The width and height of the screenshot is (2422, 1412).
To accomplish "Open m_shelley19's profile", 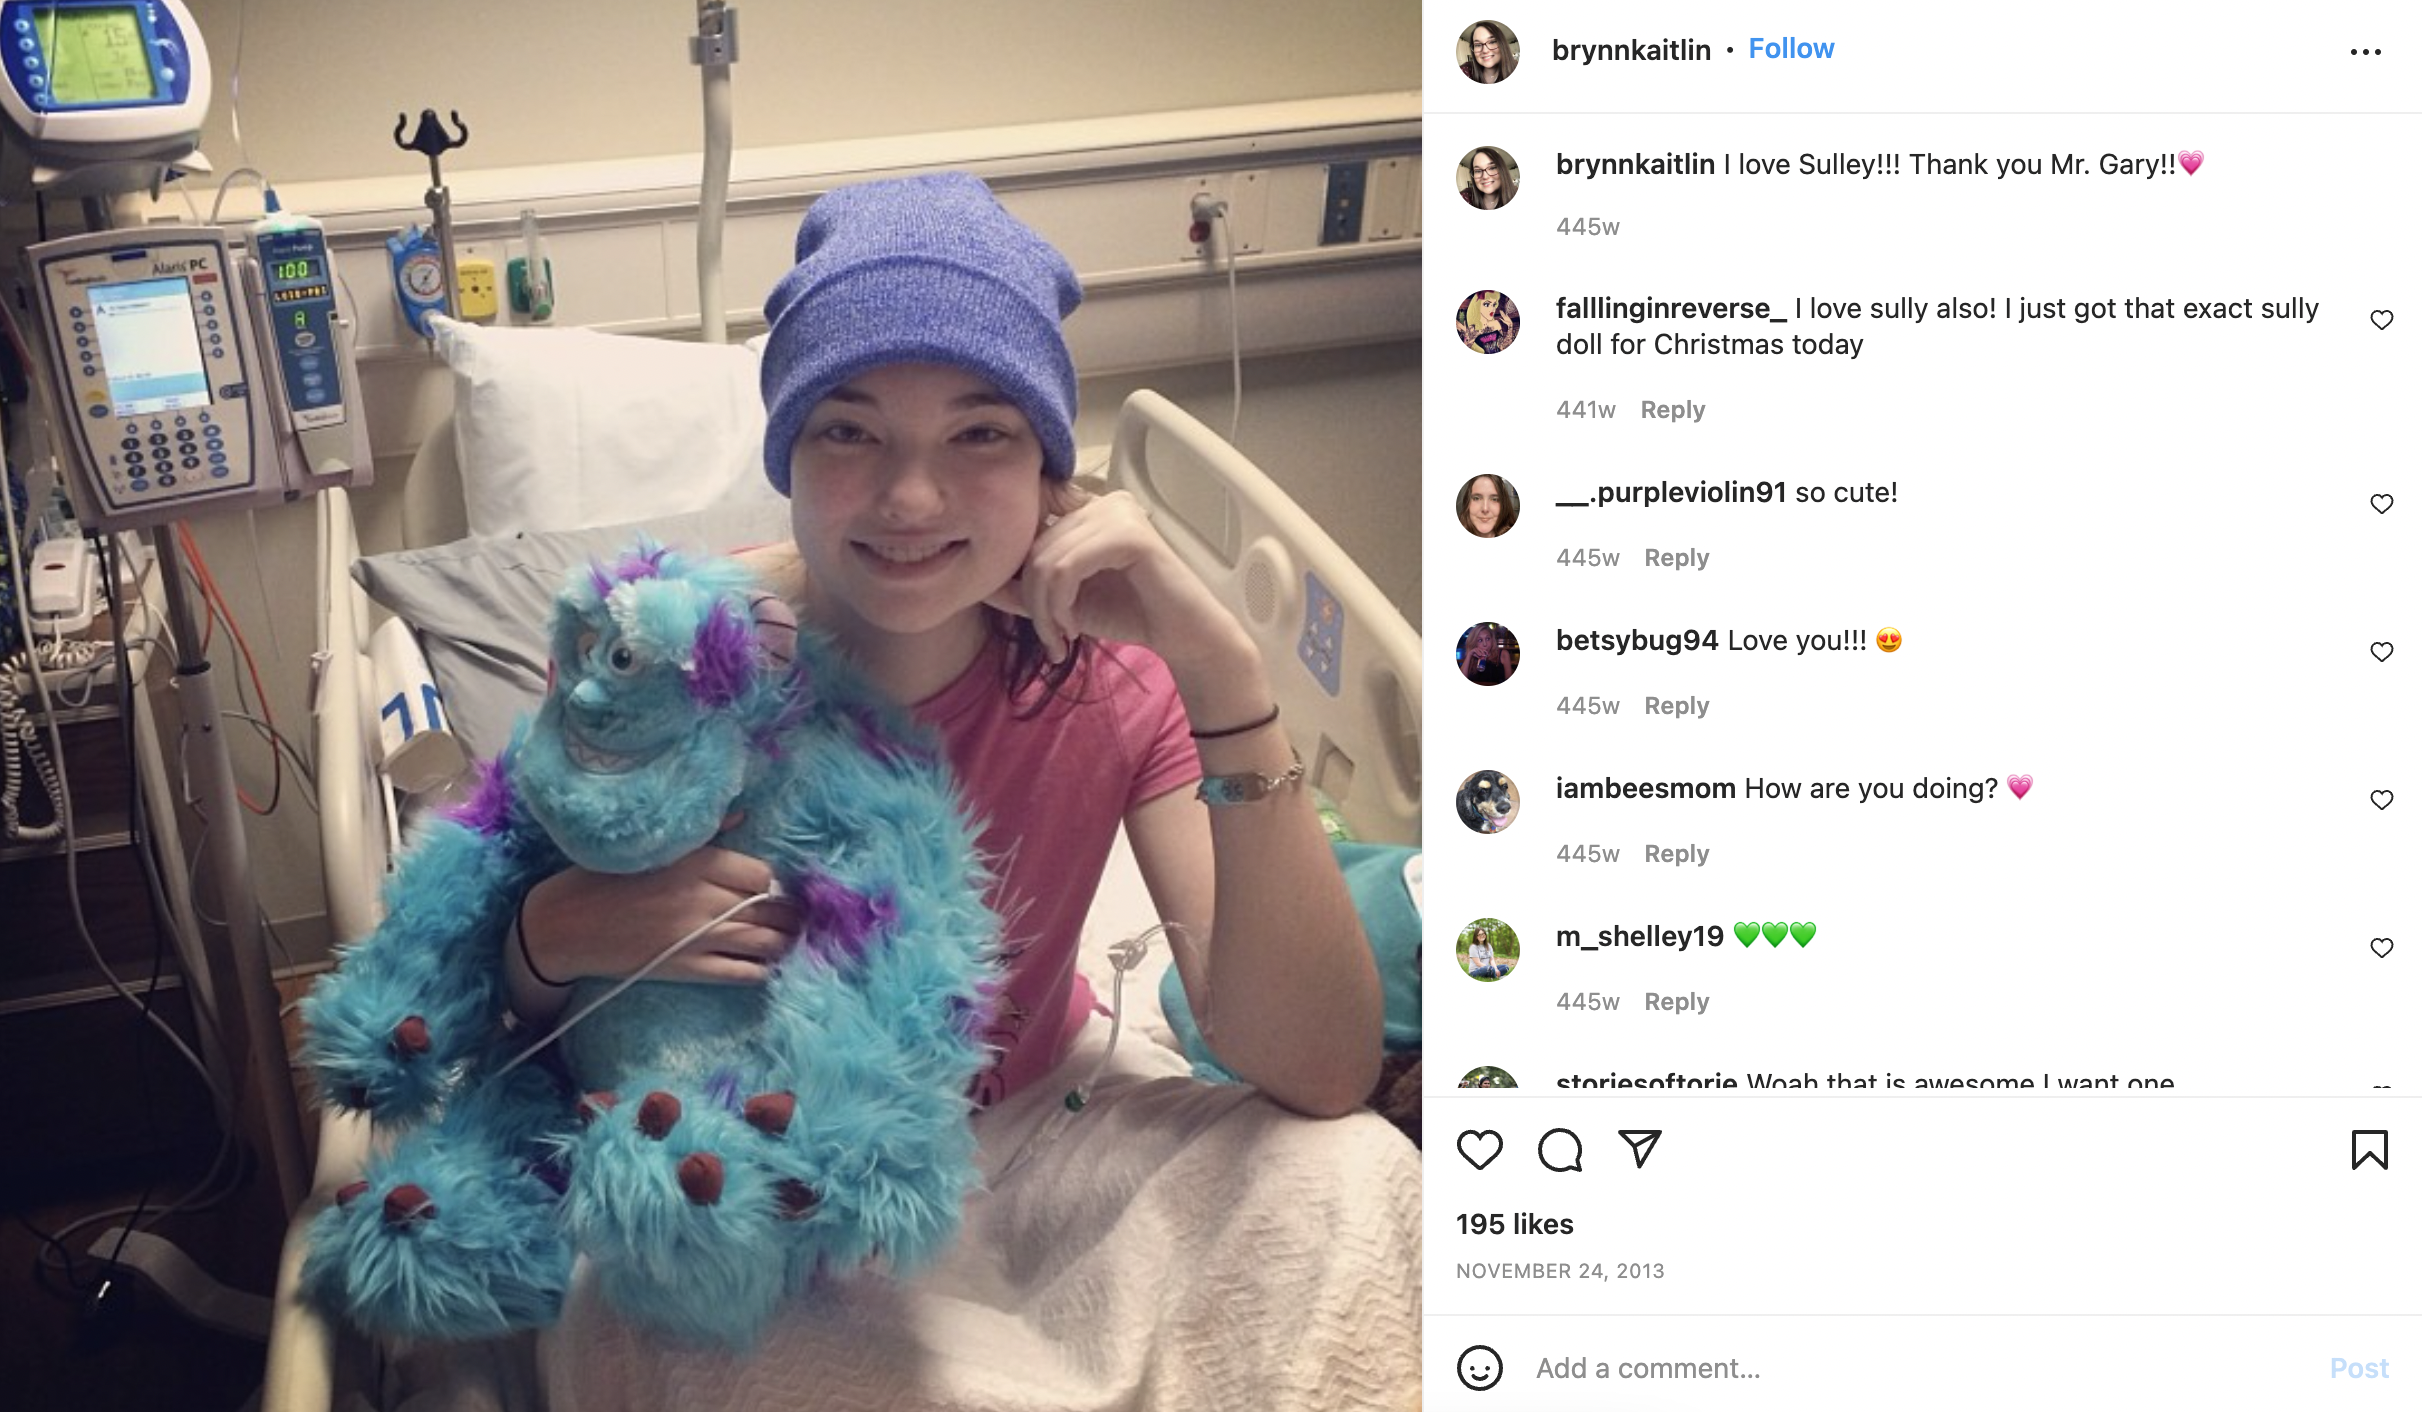I will point(1640,936).
